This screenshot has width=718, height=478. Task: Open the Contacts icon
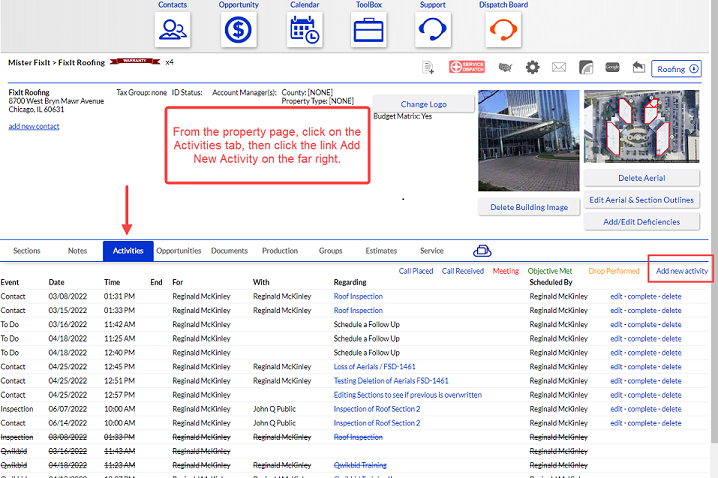tap(173, 30)
